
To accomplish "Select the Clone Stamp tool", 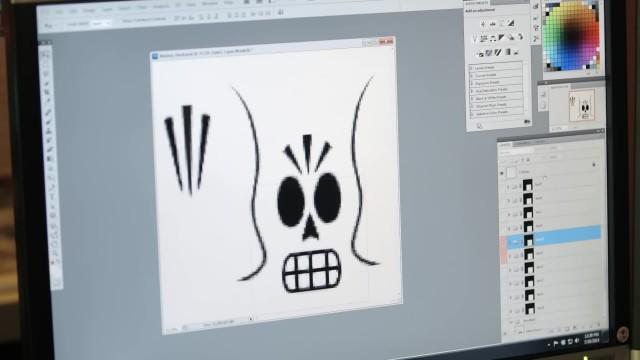I will [x=49, y=131].
